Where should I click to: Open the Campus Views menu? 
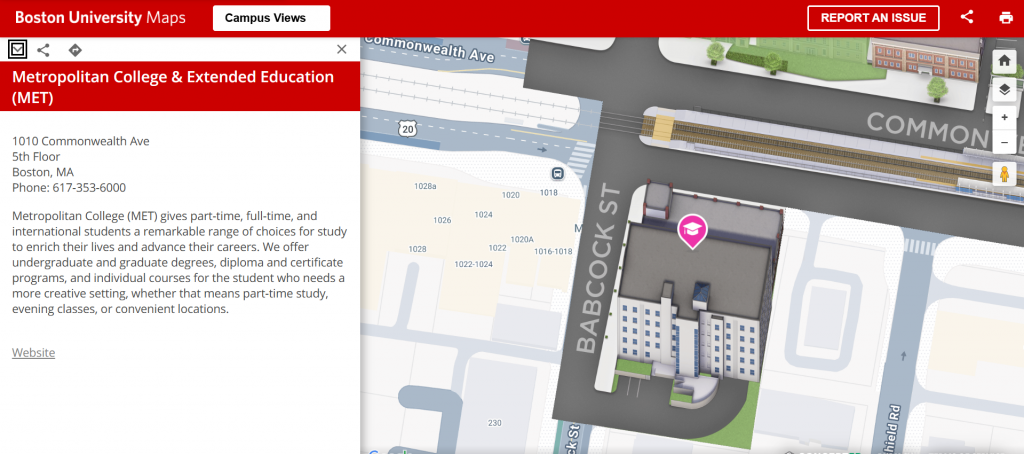tap(271, 18)
